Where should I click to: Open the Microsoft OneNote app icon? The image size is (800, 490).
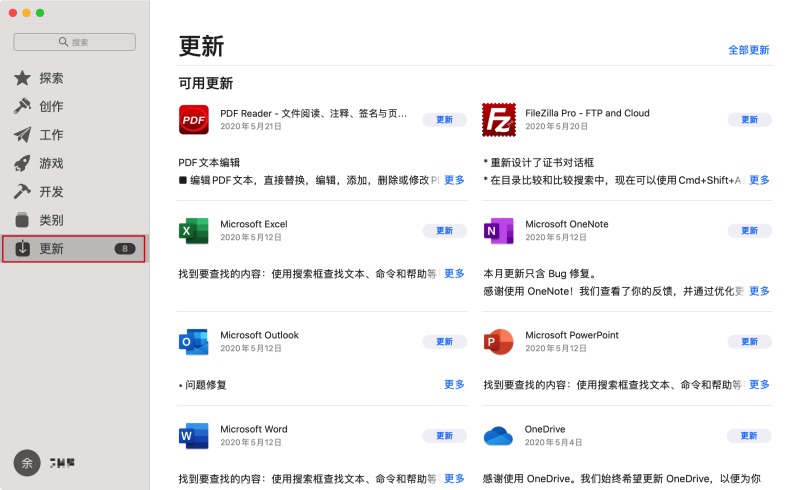[x=498, y=231]
